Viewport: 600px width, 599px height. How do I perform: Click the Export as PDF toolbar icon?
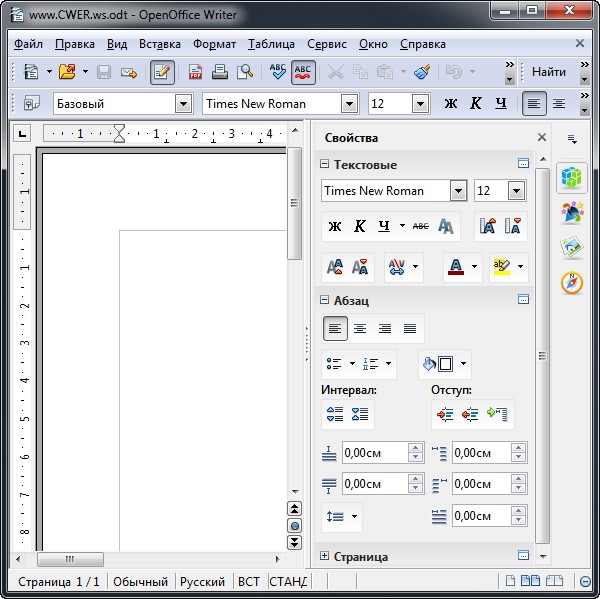(196, 72)
